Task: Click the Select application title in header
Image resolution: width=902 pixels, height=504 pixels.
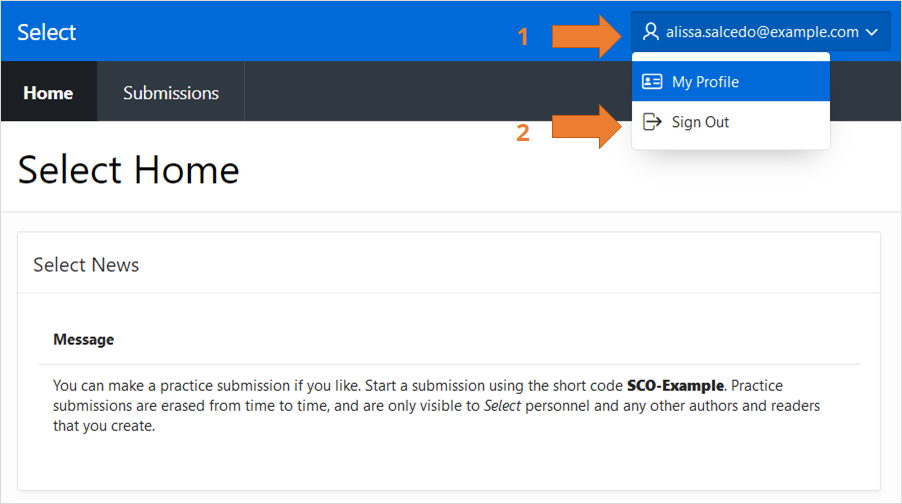Action: pyautogui.click(x=47, y=32)
